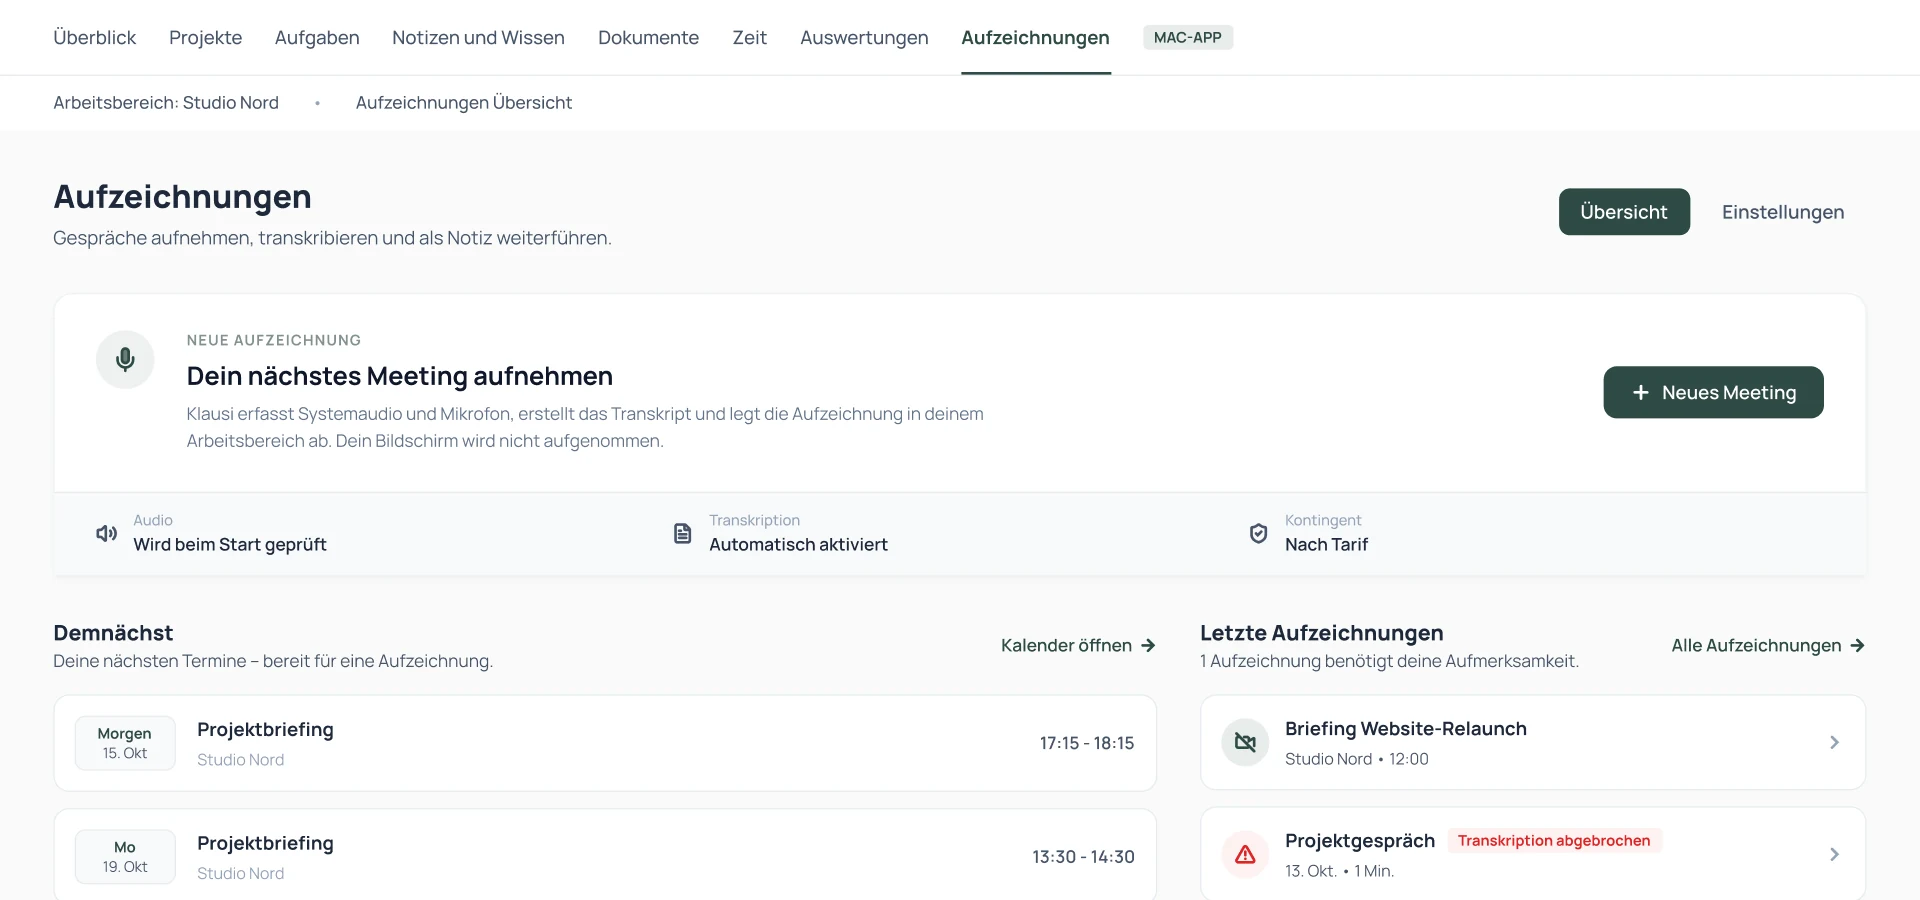Click breadcrumb Aufzeichnungen Übersicht

point(464,102)
